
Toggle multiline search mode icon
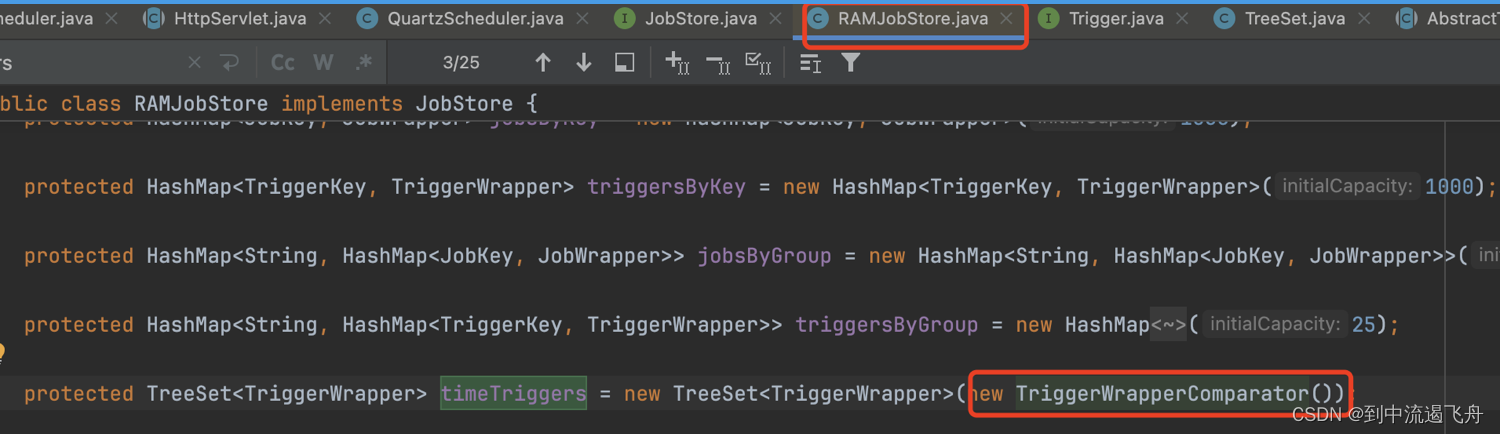coord(810,63)
